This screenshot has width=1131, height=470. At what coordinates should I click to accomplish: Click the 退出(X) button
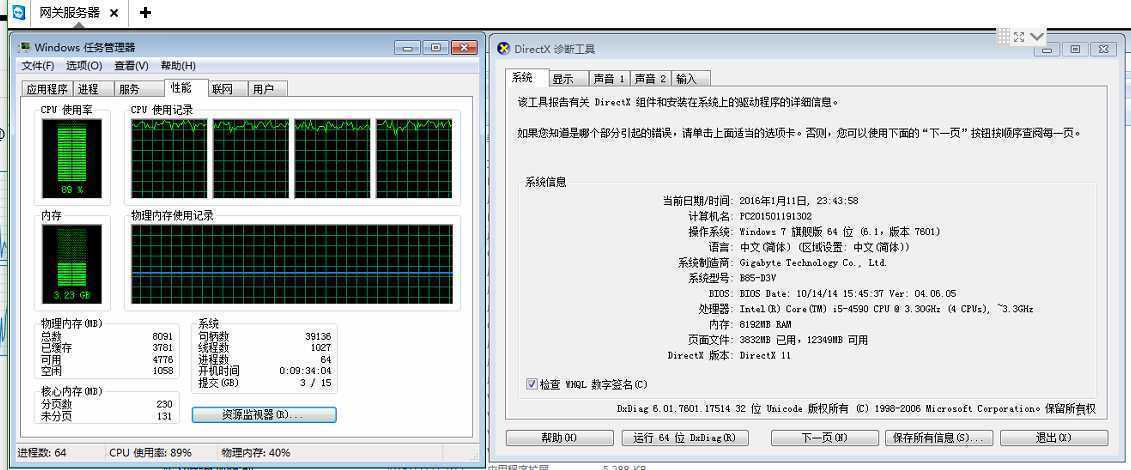pos(1054,438)
